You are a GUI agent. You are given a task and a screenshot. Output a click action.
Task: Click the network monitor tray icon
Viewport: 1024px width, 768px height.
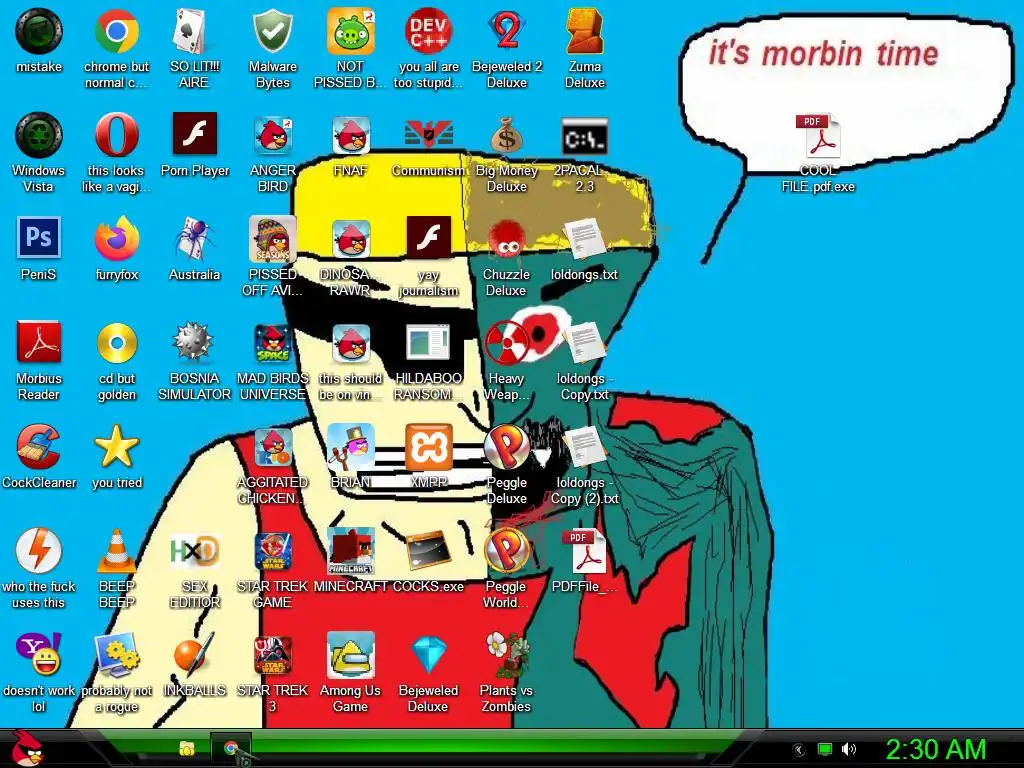(x=825, y=749)
